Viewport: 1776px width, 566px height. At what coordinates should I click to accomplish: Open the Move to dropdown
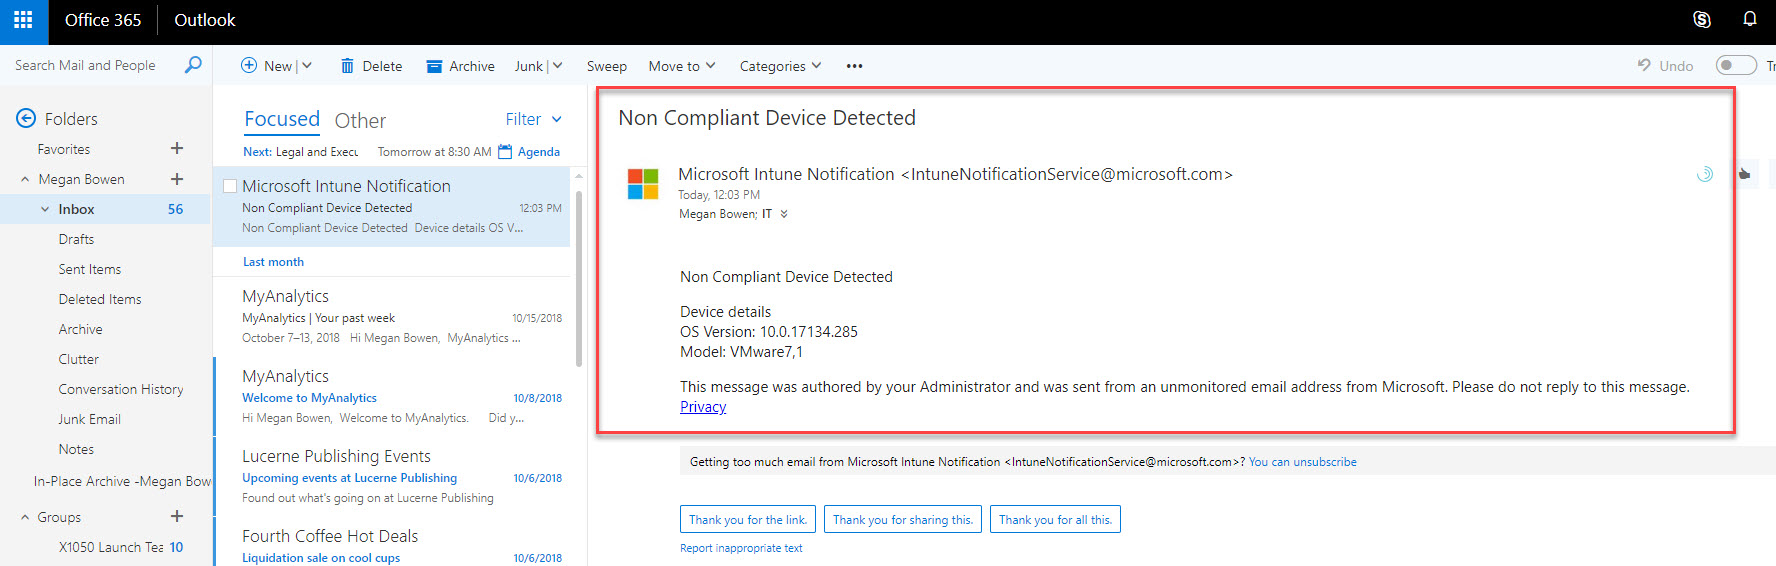(682, 66)
